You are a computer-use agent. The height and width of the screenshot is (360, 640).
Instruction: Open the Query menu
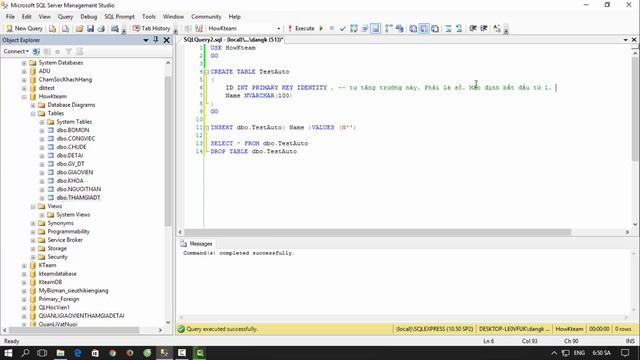(x=65, y=17)
